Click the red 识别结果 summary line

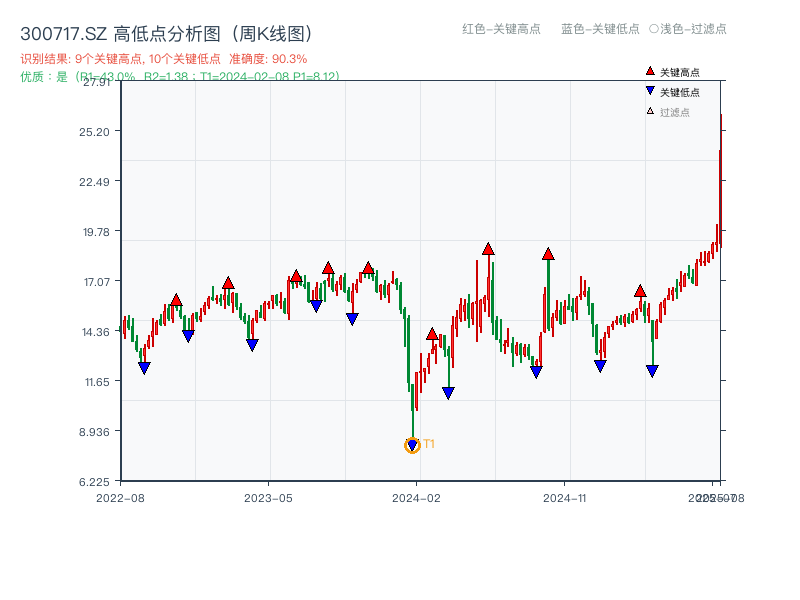click(164, 59)
